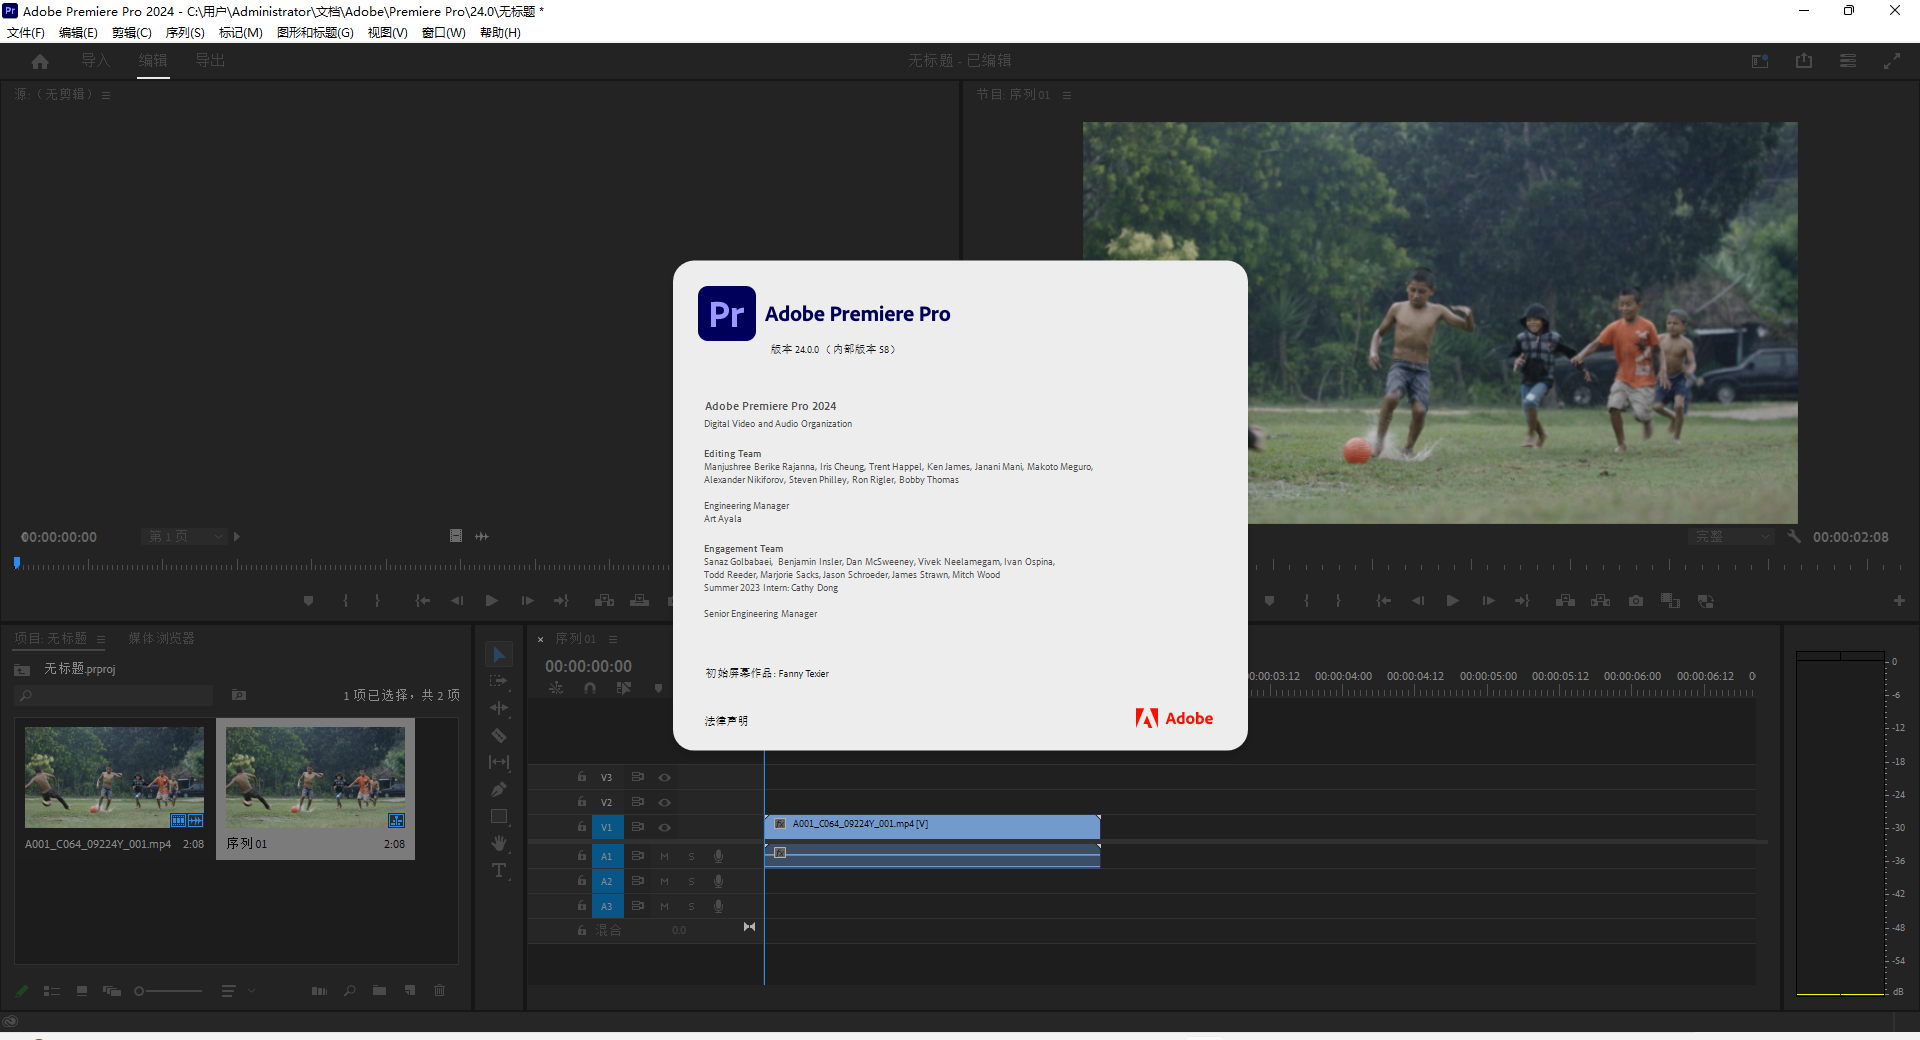Toggle Snap in timeline magnet icon
Viewport: 1920px width, 1040px height.
point(590,688)
